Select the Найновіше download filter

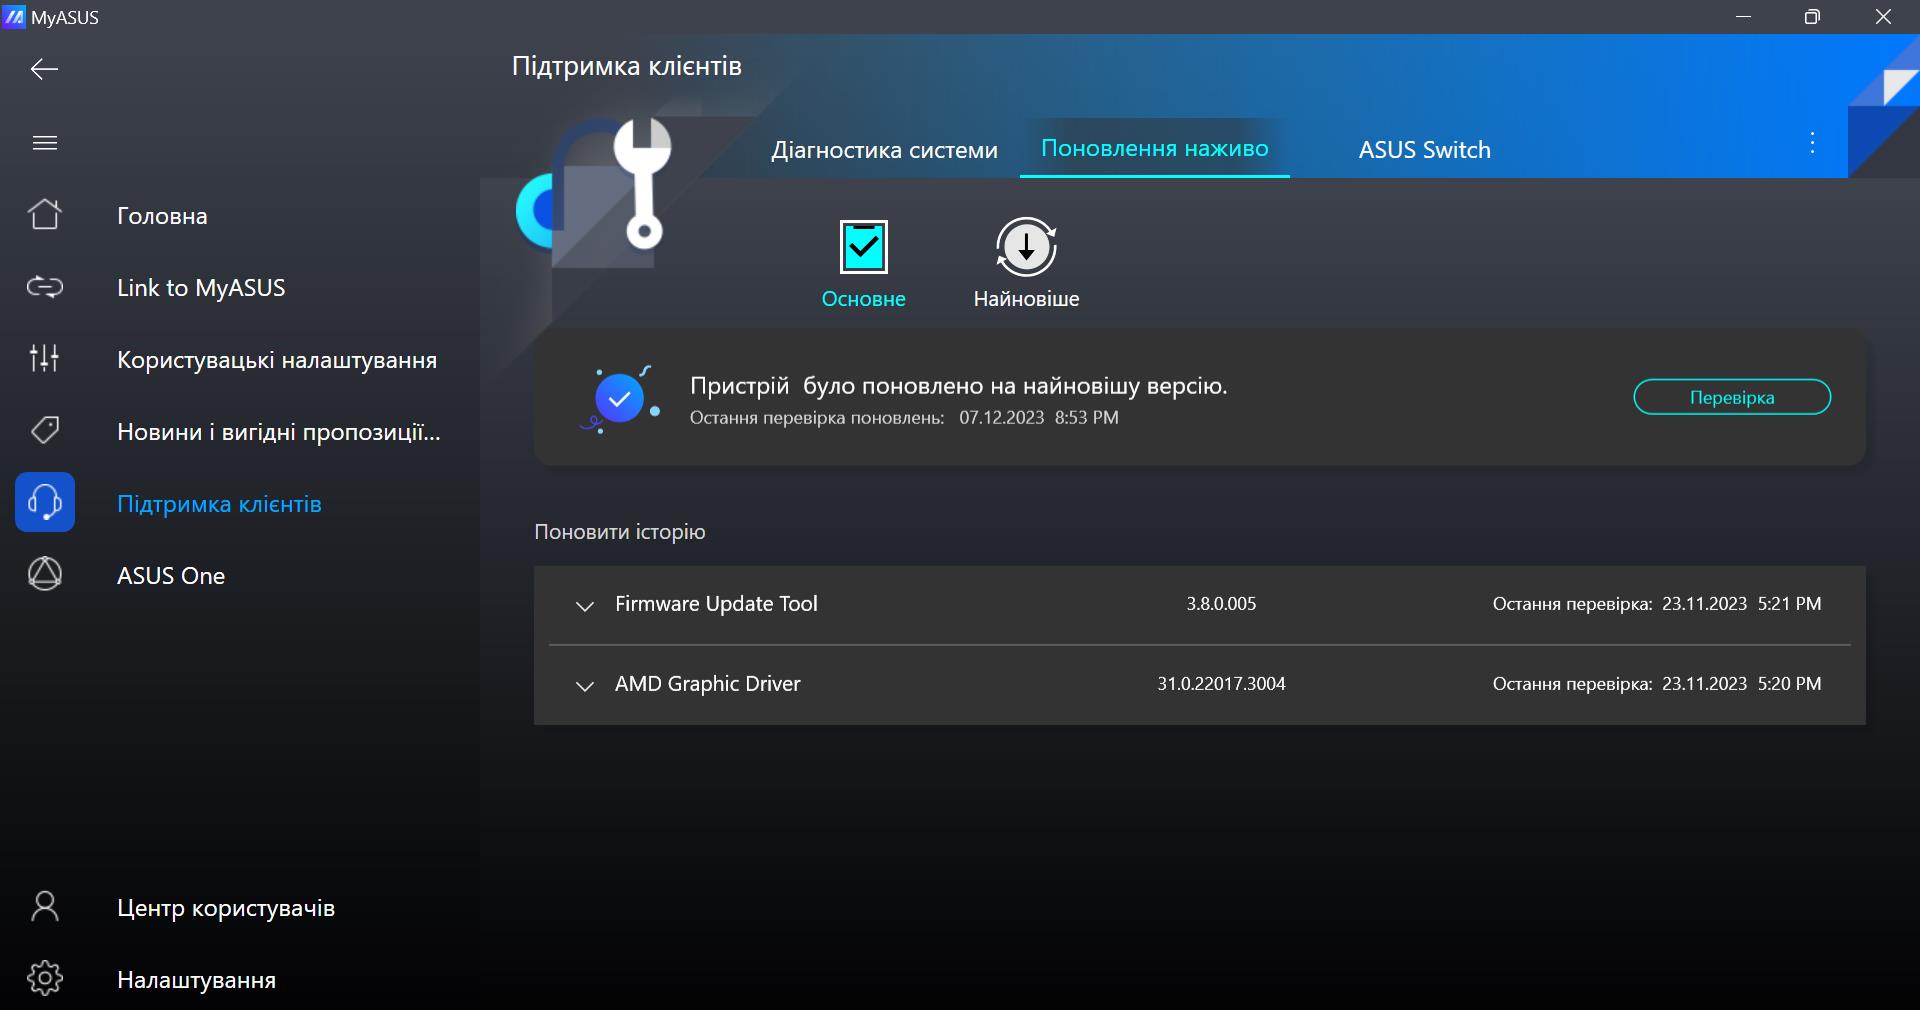tap(1026, 248)
